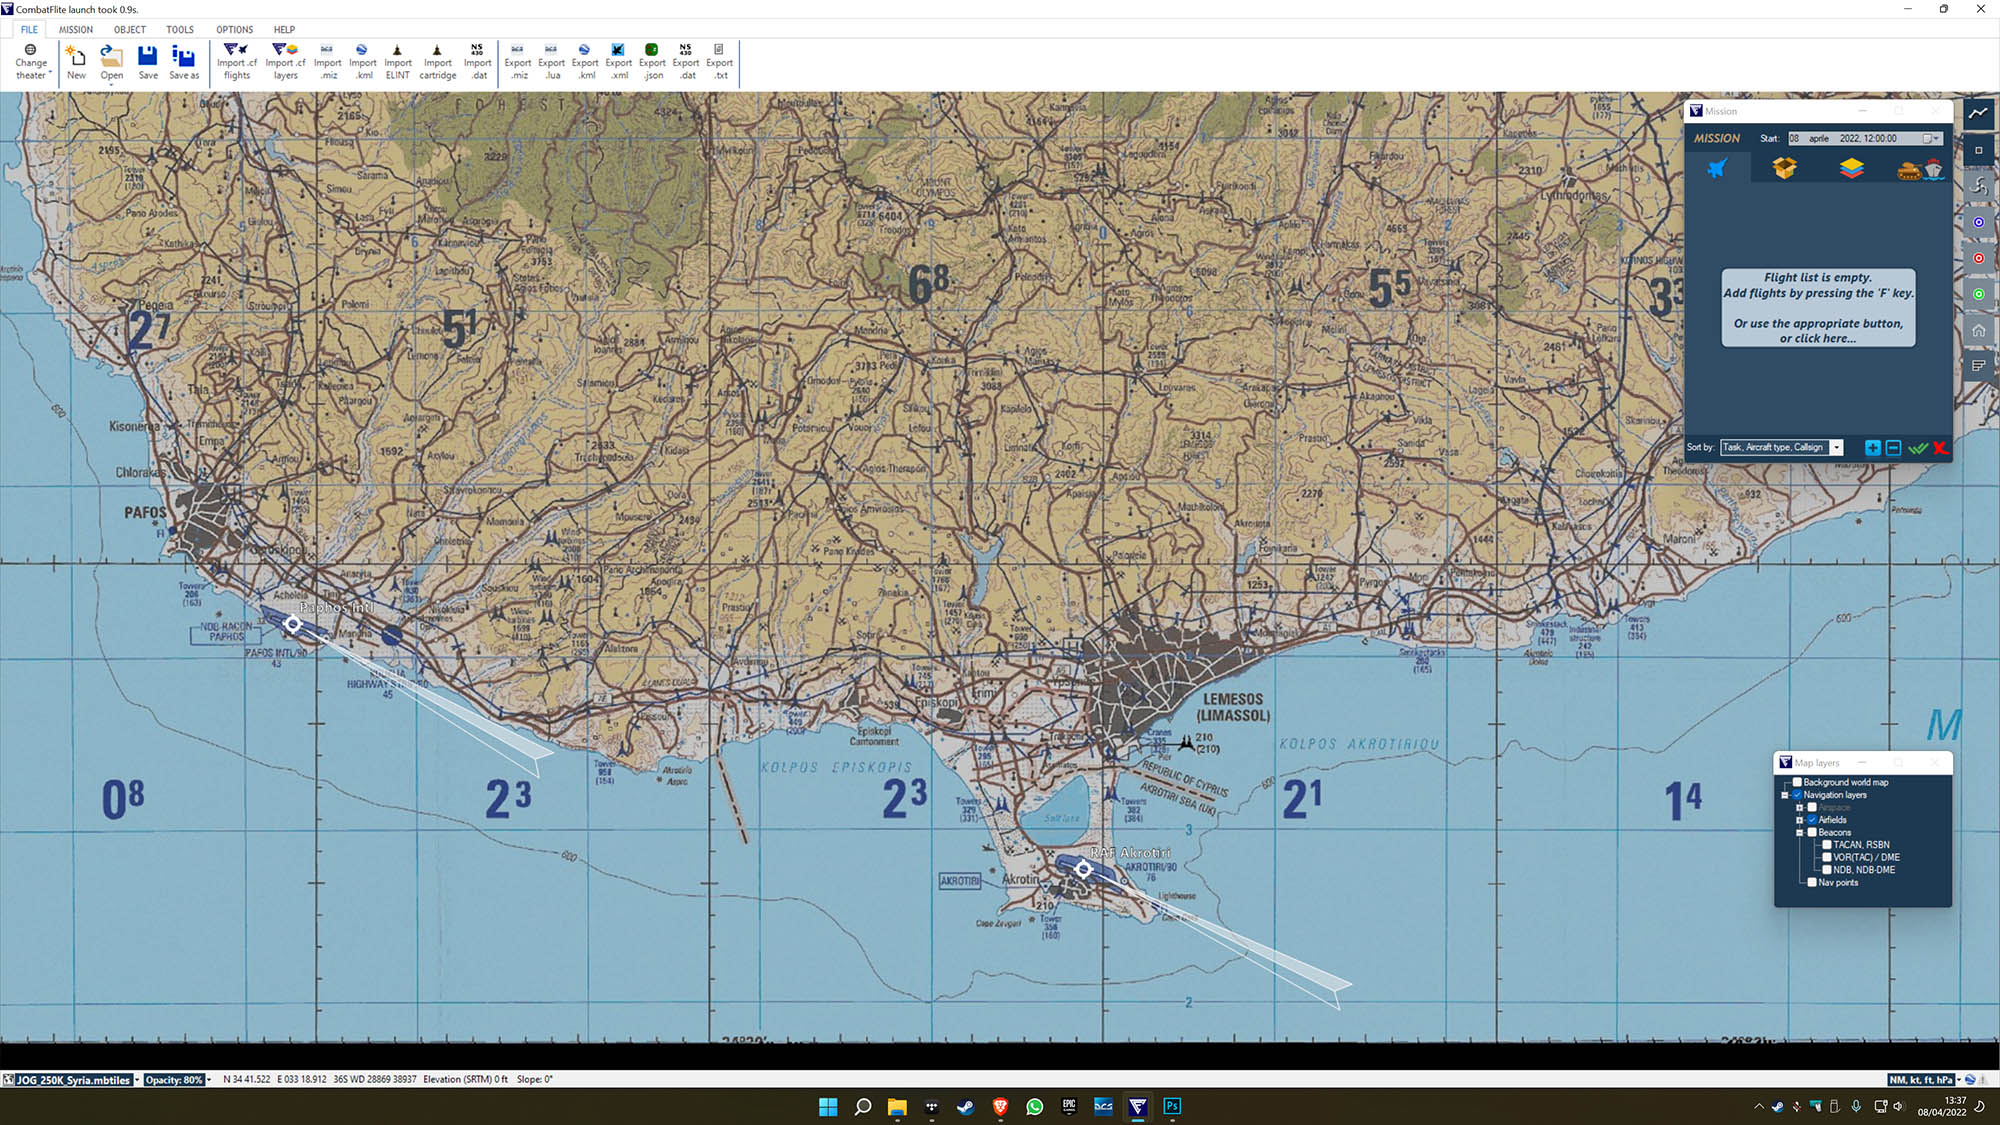Expand the Airfields tree node
The image size is (2000, 1125).
1799,820
